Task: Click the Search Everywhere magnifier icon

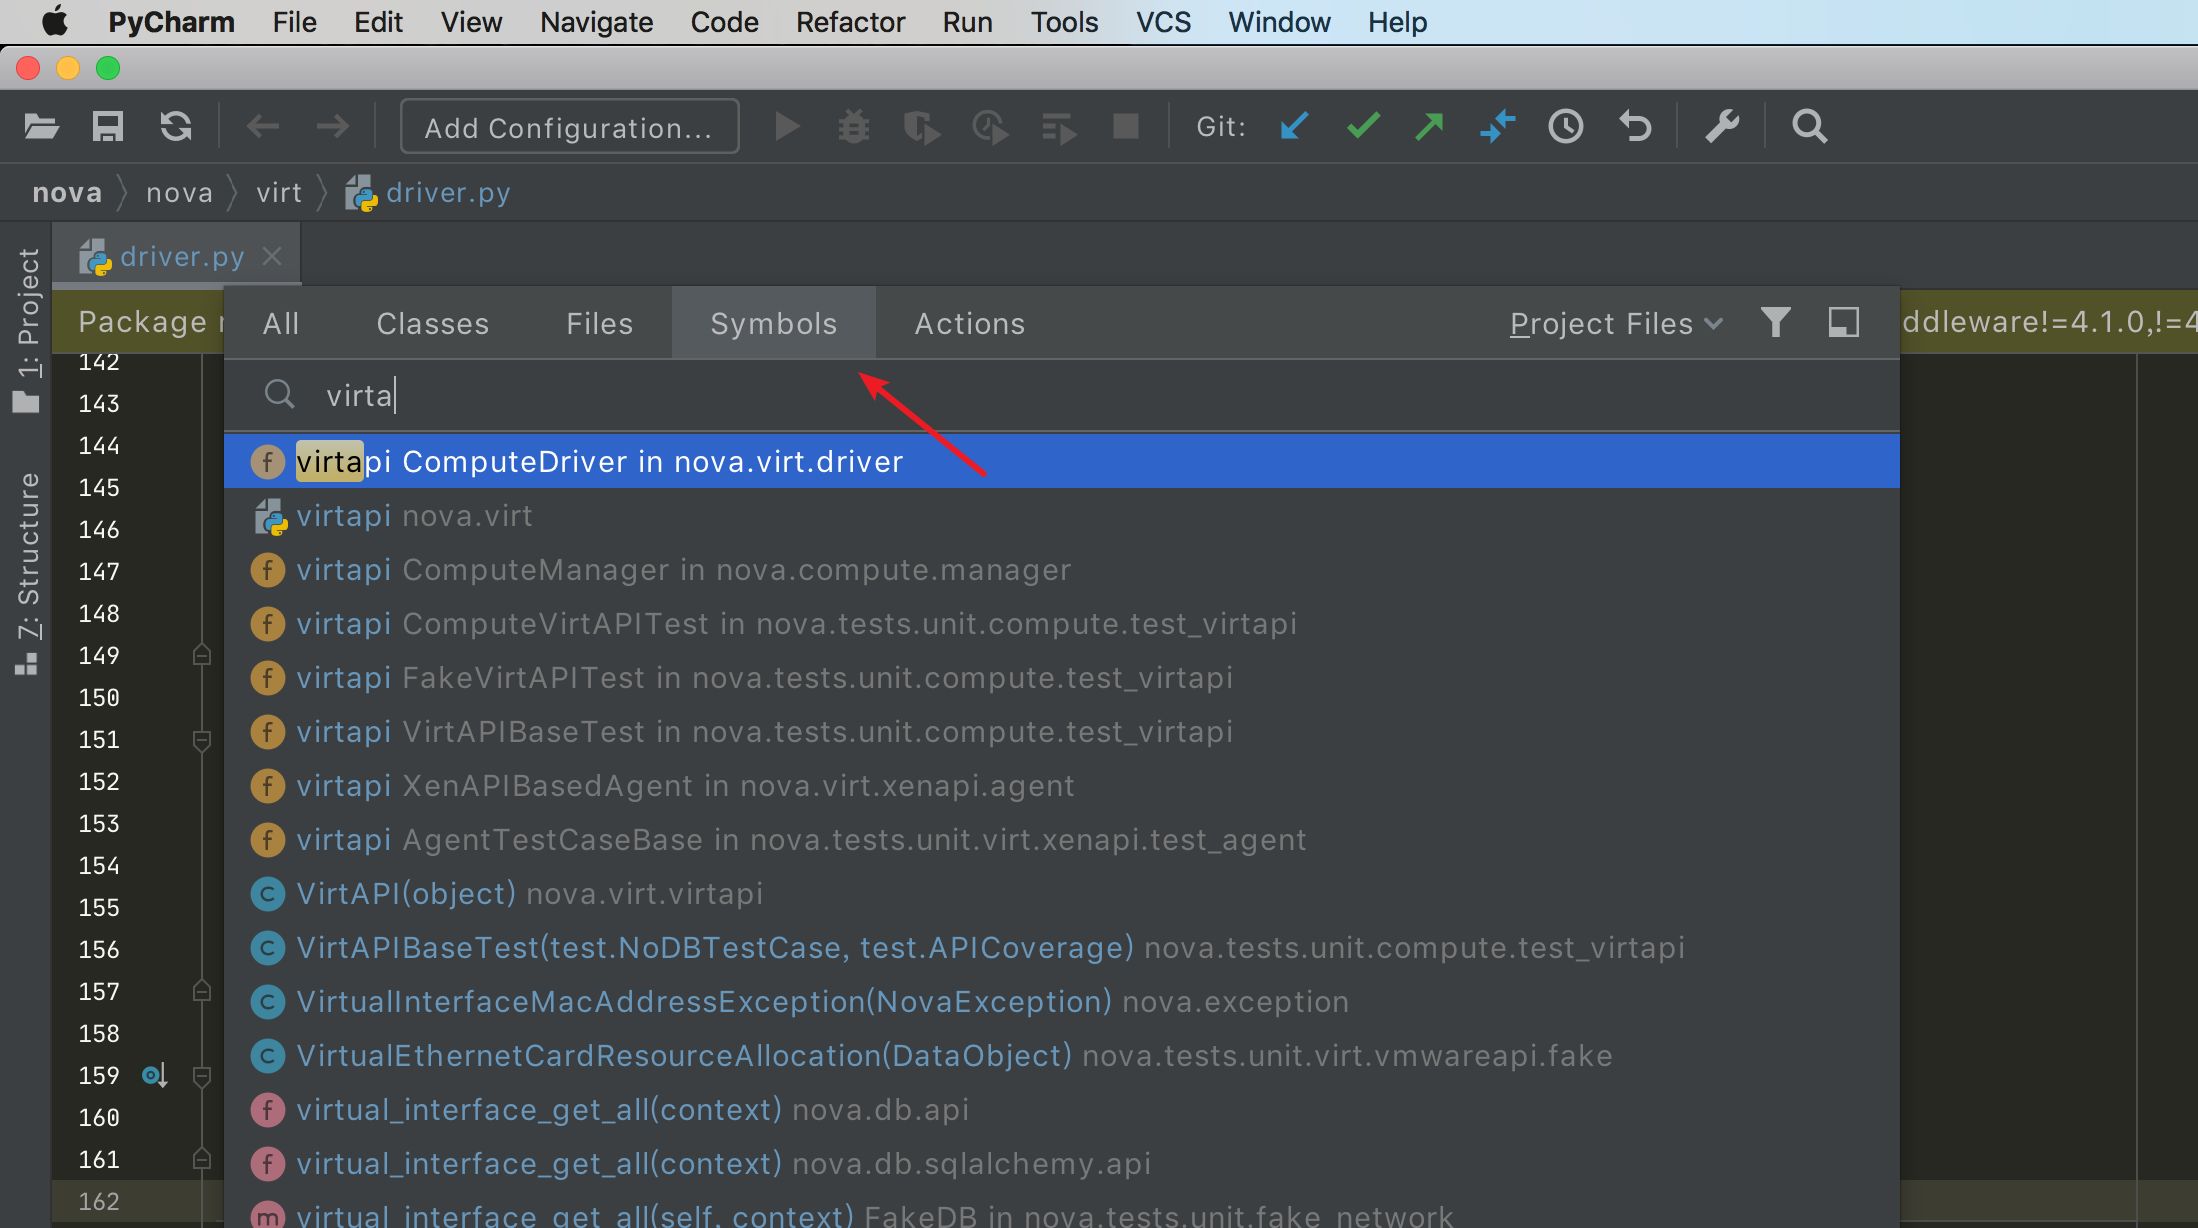Action: pyautogui.click(x=1809, y=127)
